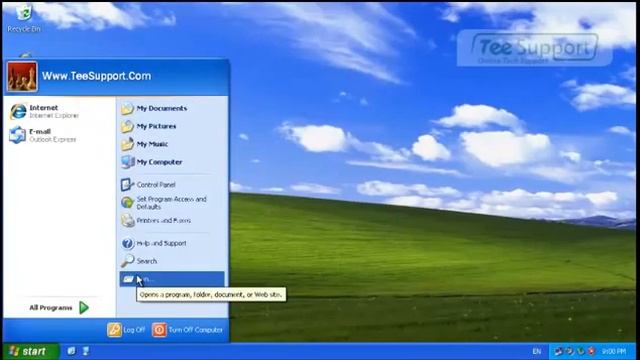This screenshot has width=640, height=360.
Task: Click the My Documents folder icon
Action: tap(127, 108)
